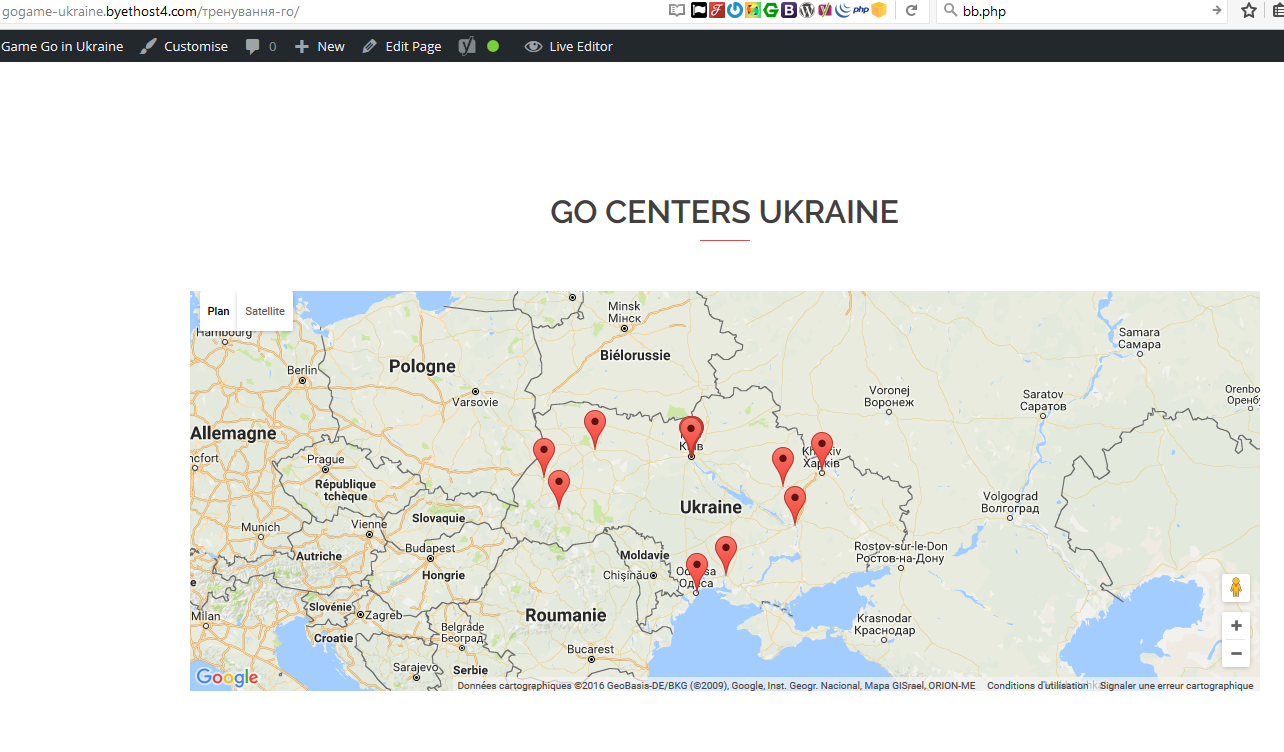Click Signaler une erreur cartographique link
Viewport: 1284px width, 752px height.
point(1176,686)
